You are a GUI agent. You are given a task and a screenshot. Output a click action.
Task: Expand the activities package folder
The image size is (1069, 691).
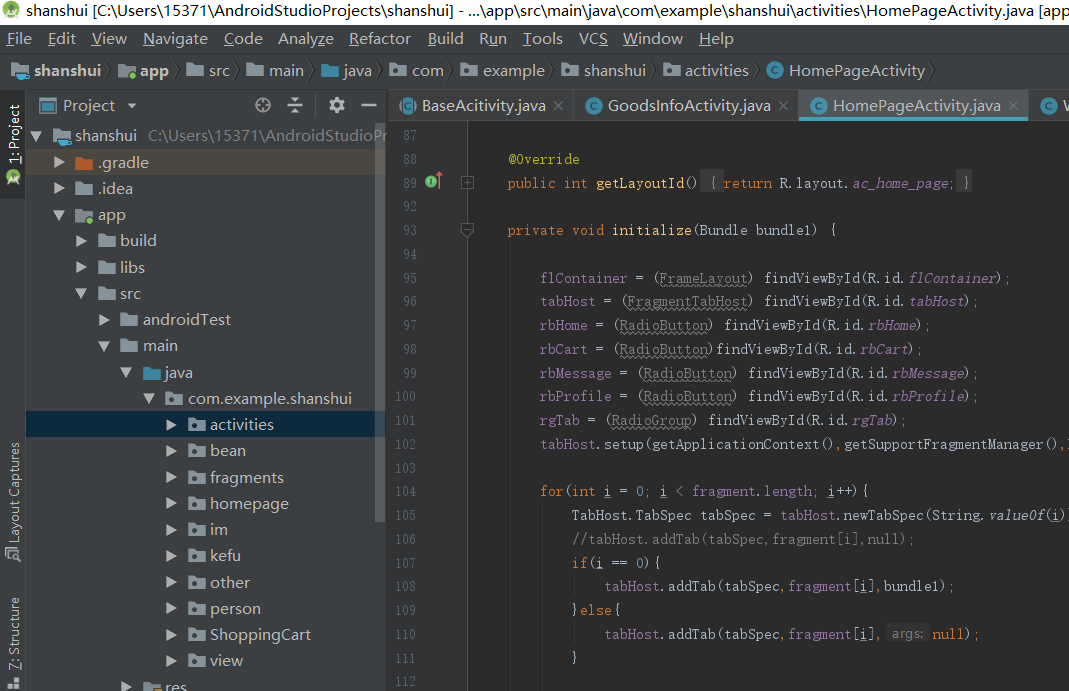[x=172, y=425]
